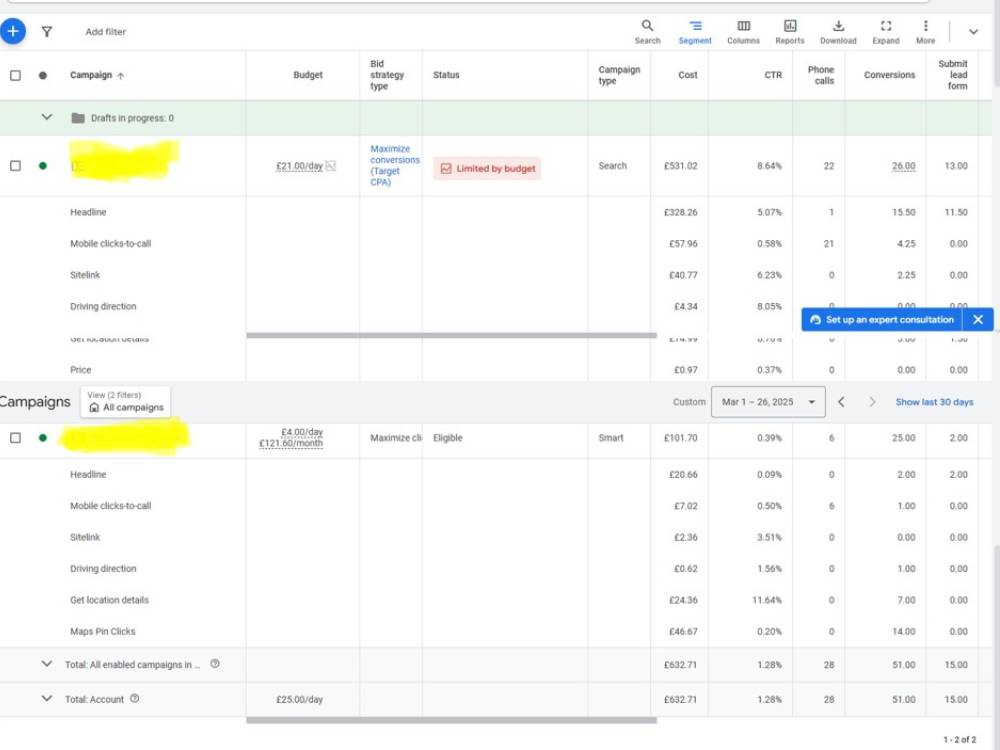The width and height of the screenshot is (1000, 750).
Task: Expand Total: Account row
Action: (x=47, y=698)
